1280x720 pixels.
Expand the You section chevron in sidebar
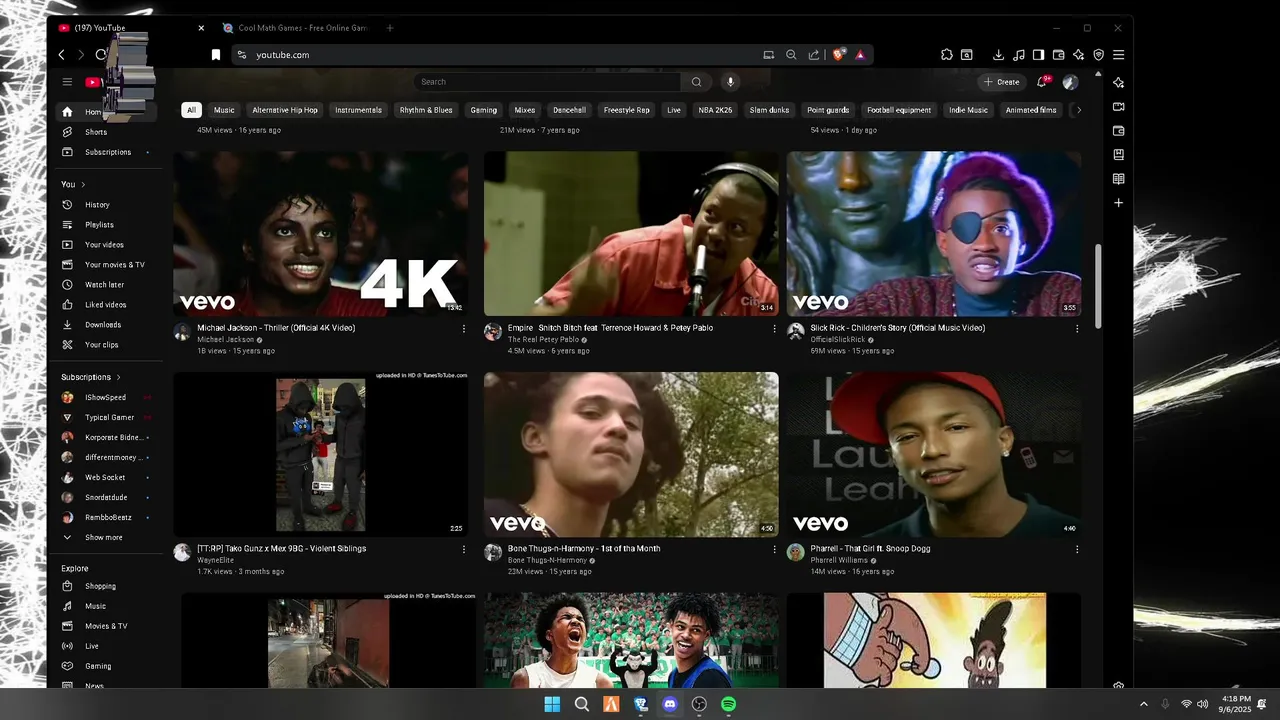pyautogui.click(x=83, y=184)
